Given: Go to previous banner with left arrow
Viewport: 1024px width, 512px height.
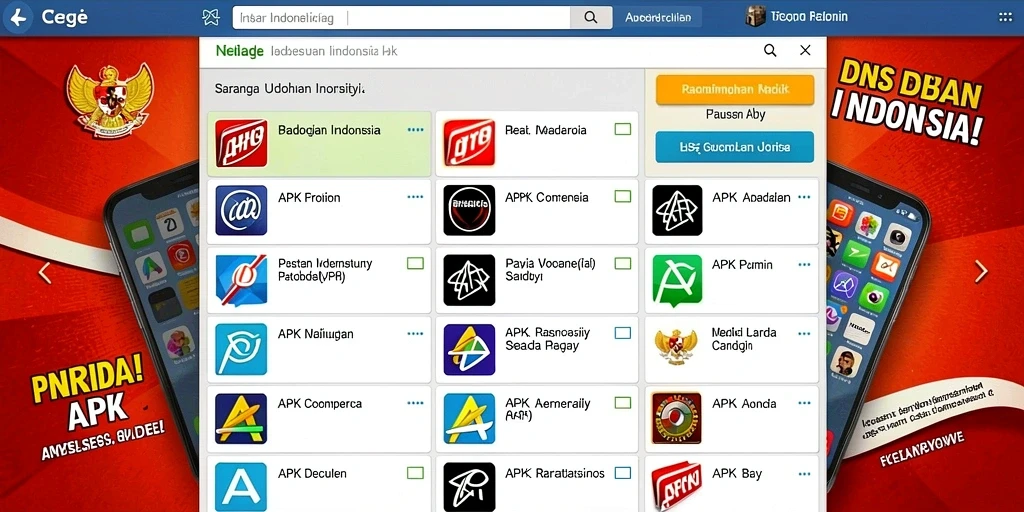Looking at the screenshot, I should pyautogui.click(x=44, y=272).
